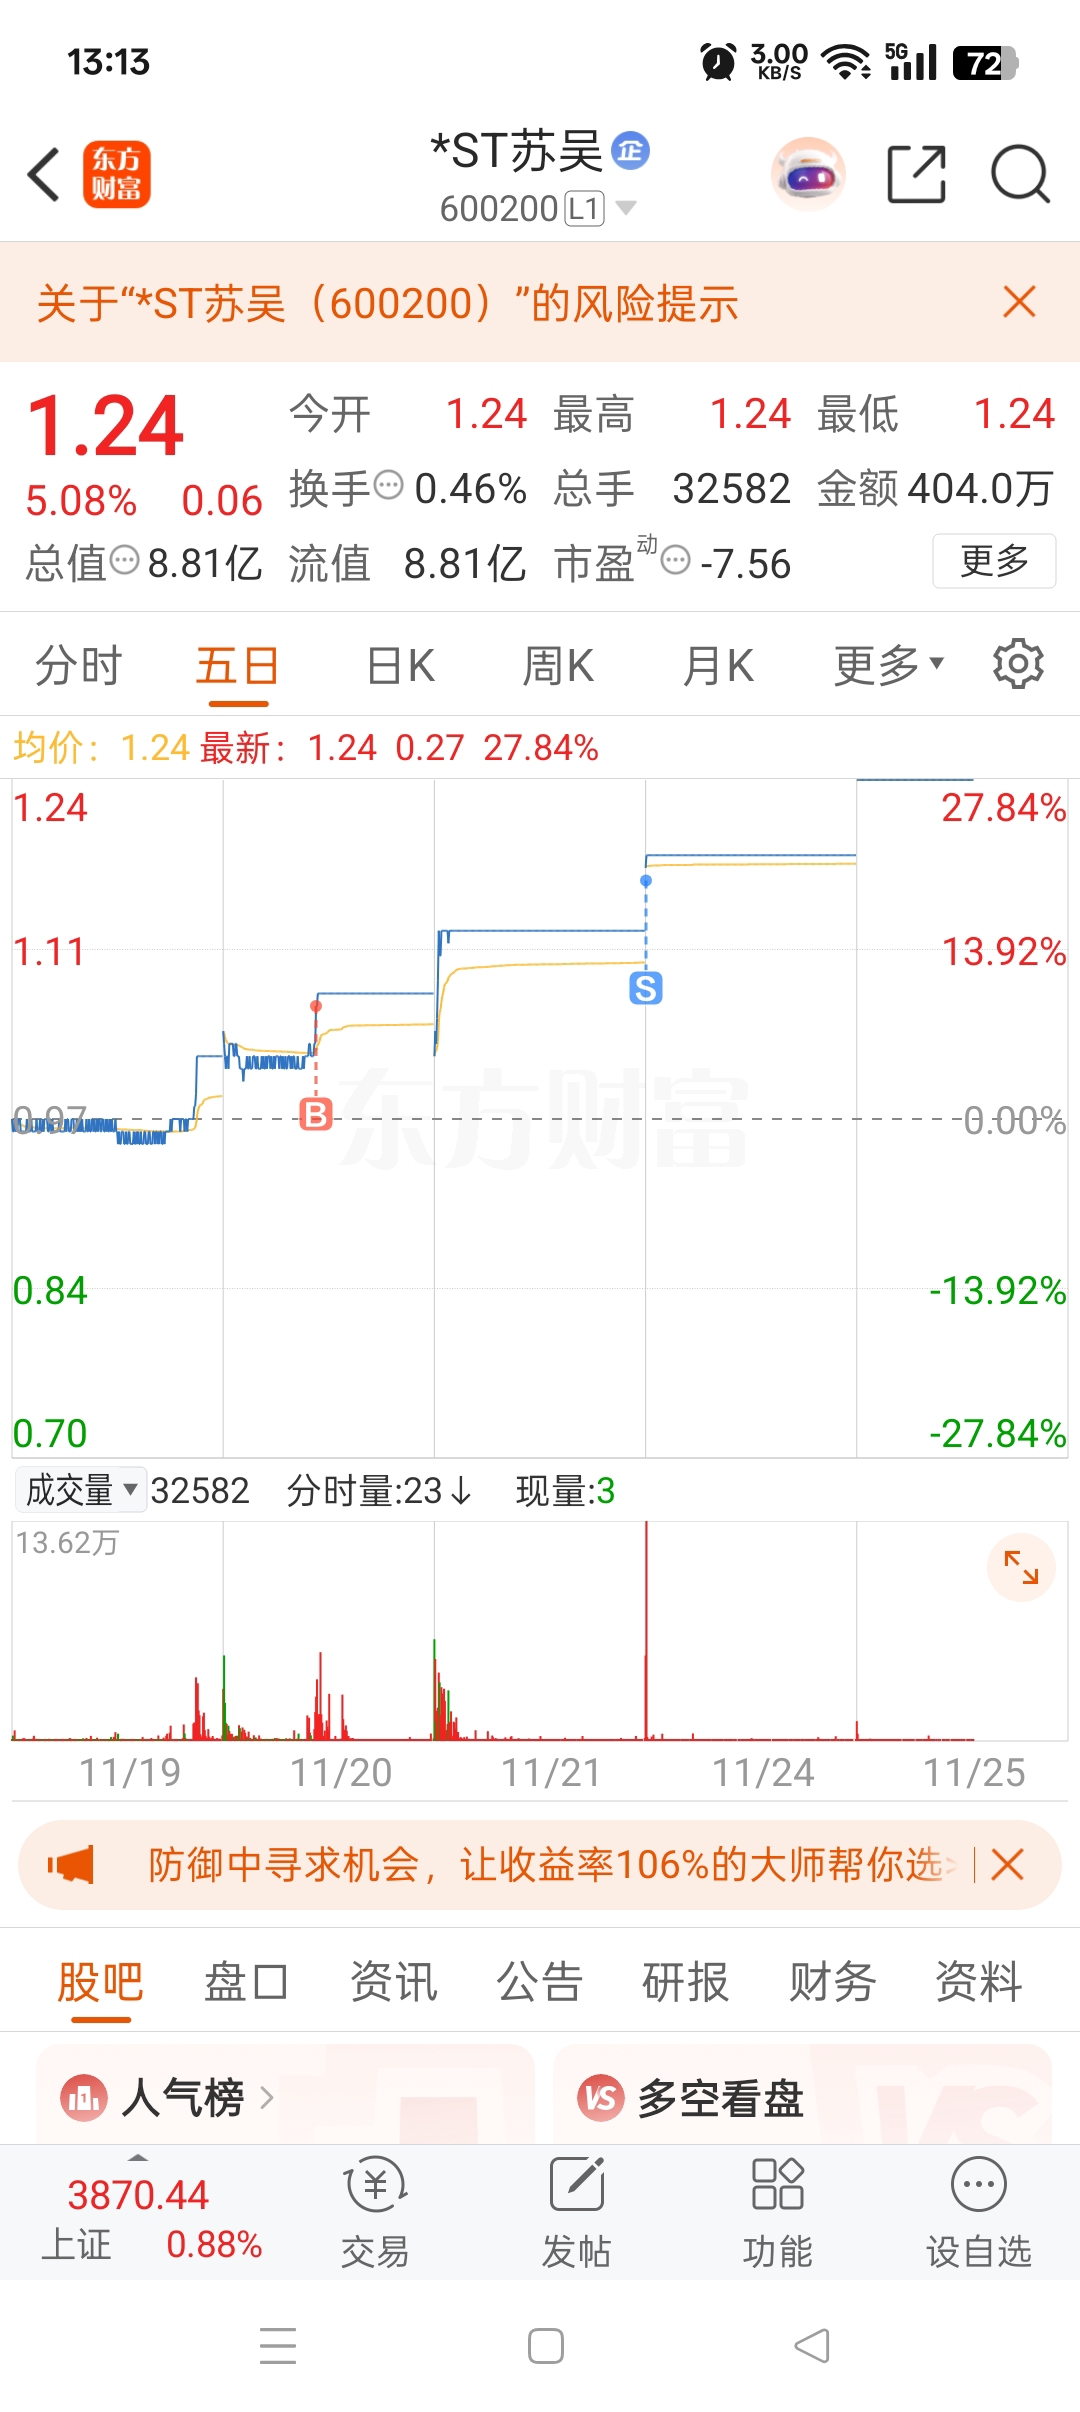This screenshot has width=1080, height=2412.
Task: Open chart settings gear
Action: (1018, 663)
